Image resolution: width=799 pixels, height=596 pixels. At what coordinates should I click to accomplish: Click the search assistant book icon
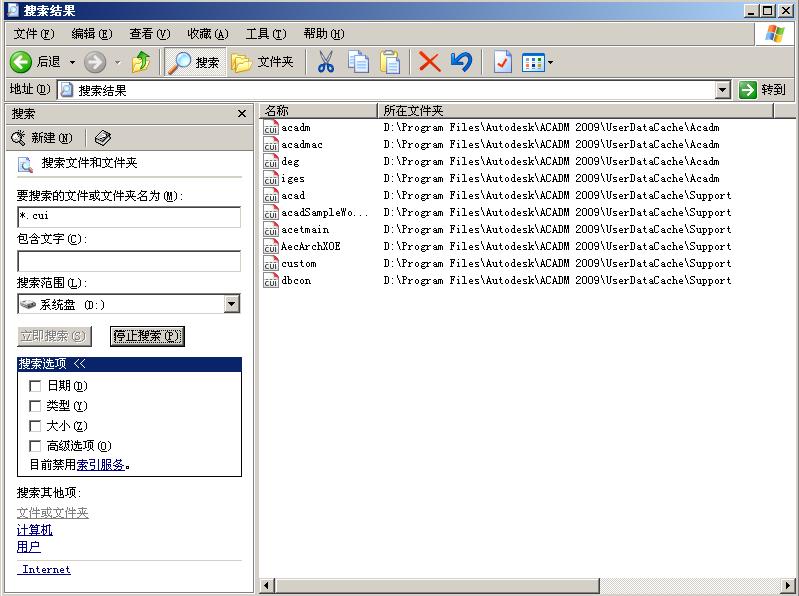(103, 138)
